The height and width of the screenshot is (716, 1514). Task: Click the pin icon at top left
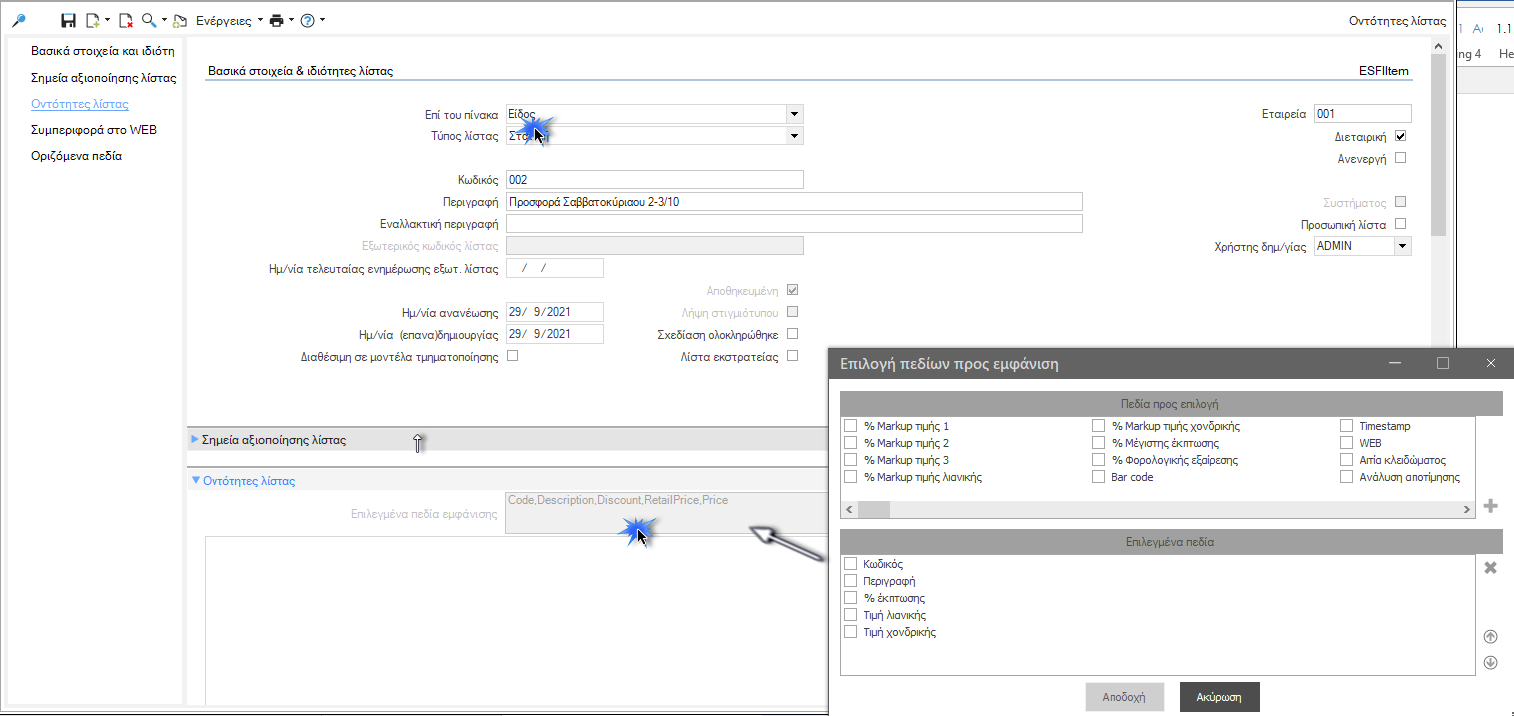tap(19, 20)
